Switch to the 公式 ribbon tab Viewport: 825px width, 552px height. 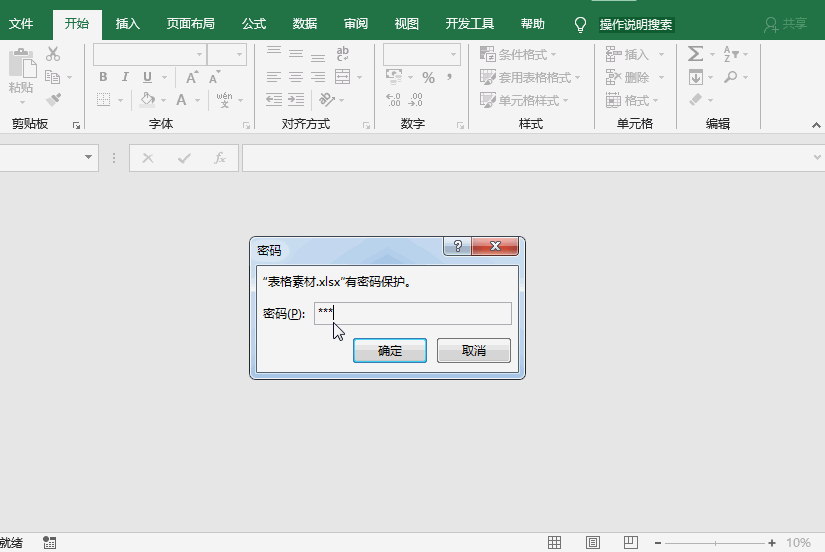(254, 24)
